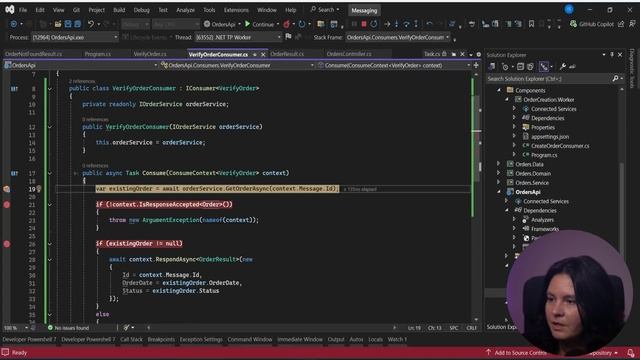Viewport: 640px width, 360px height.
Task: Click the Continue debugging button label
Action: [x=263, y=24]
